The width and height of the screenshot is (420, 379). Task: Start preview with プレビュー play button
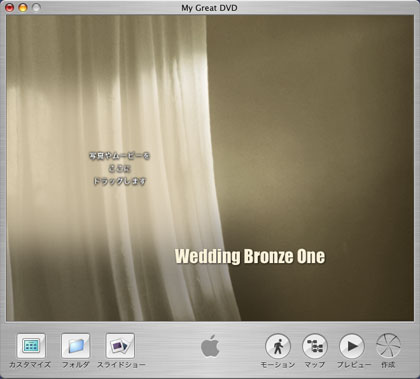pos(352,346)
